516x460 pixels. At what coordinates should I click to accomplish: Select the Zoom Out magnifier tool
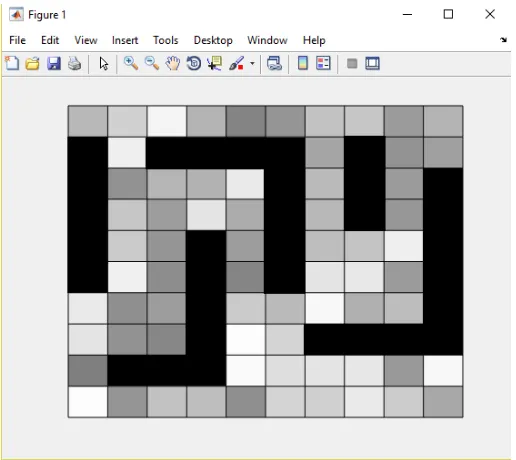coord(152,63)
